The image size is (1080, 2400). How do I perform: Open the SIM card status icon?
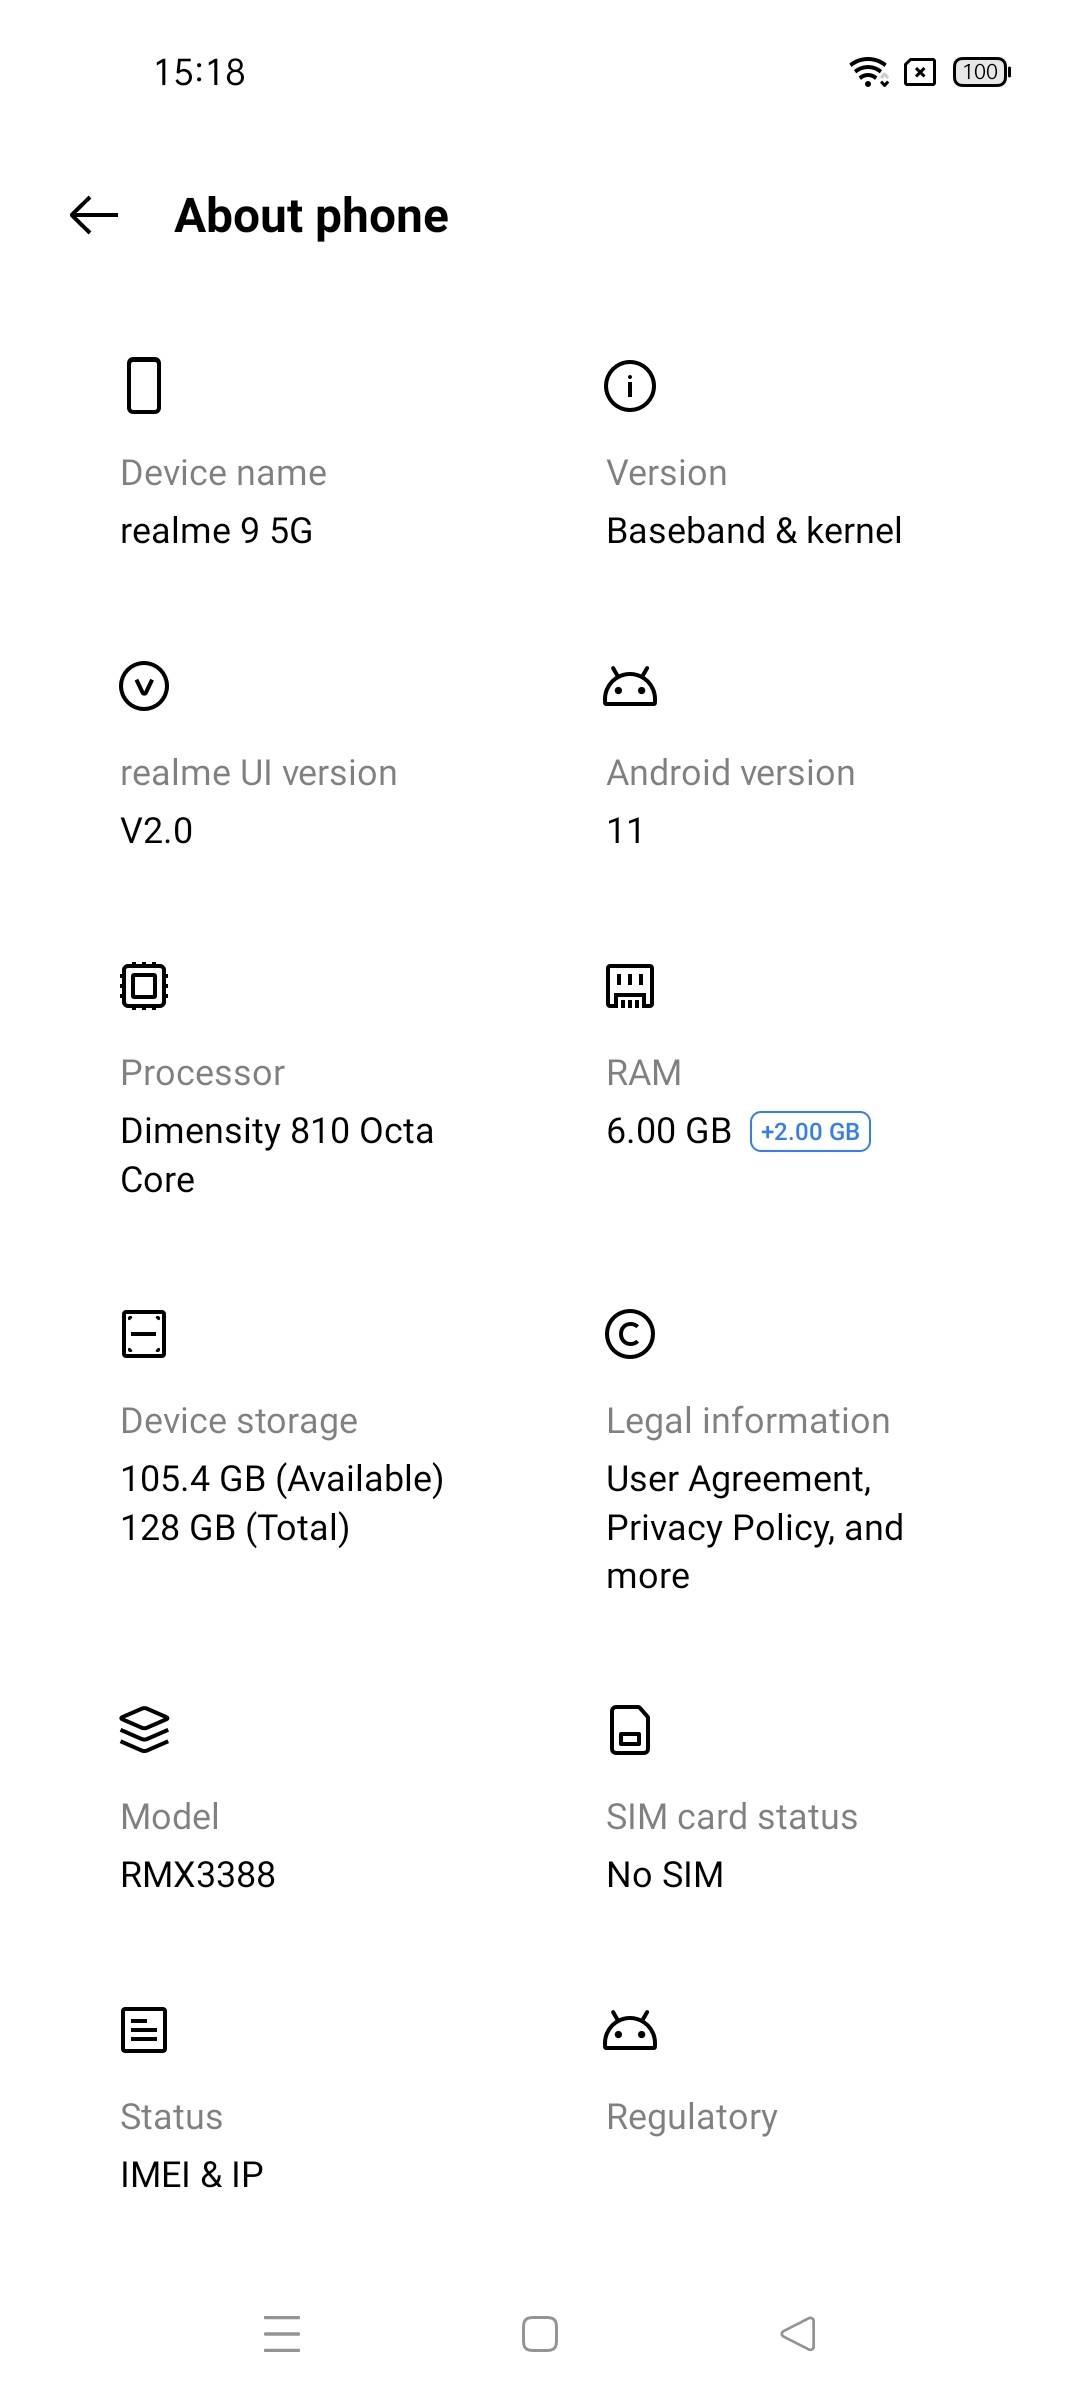click(x=630, y=1730)
